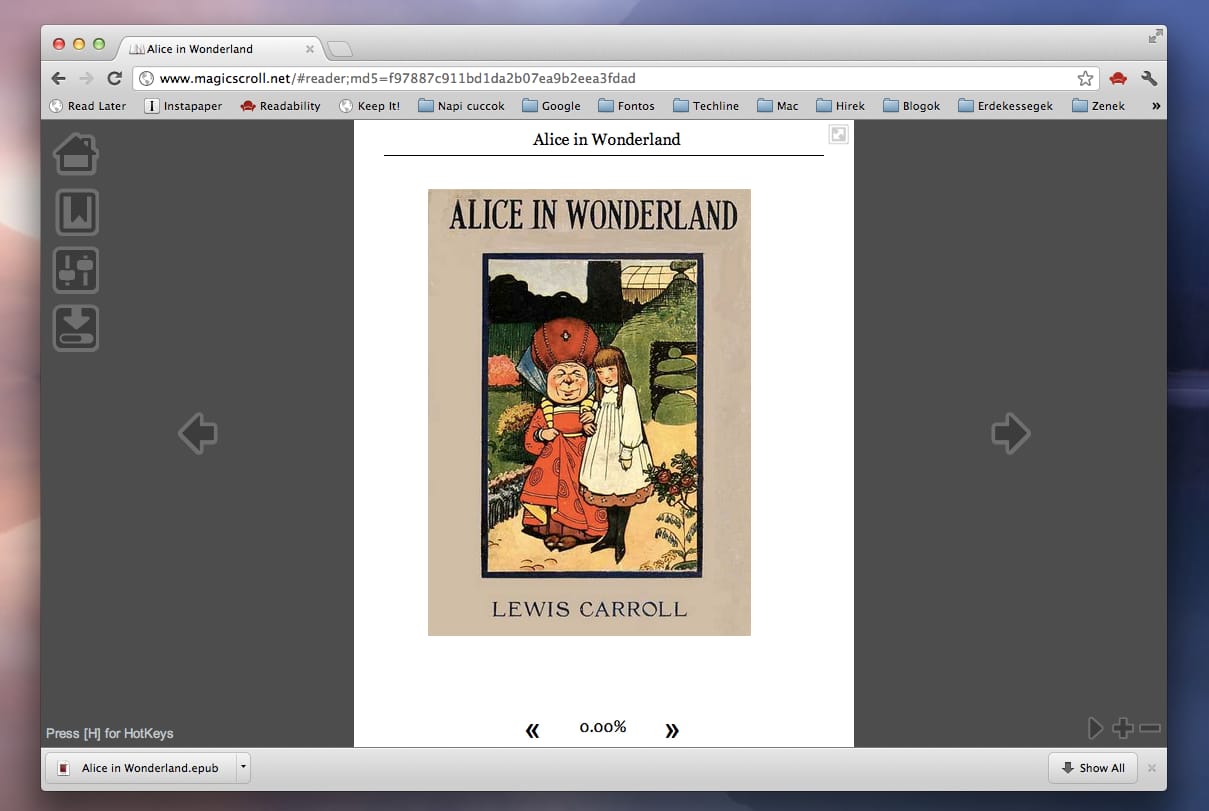This screenshot has width=1209, height=811.
Task: Open the Google bookmarks folder
Action: point(551,106)
